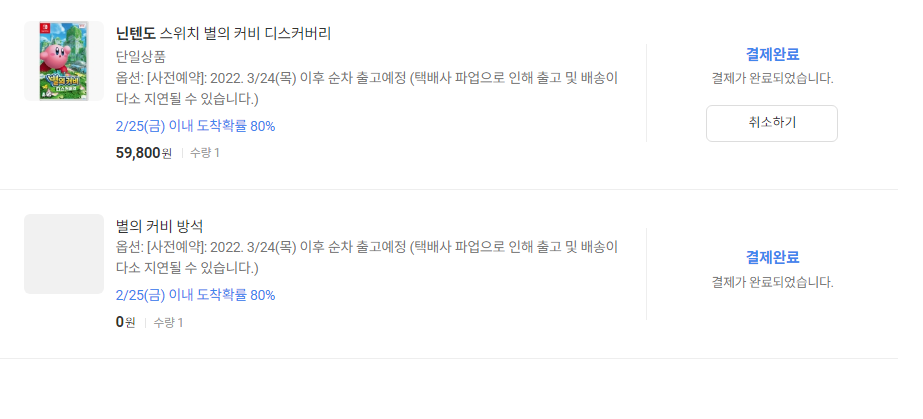Click arrival probability link above the 0원 price
The image size is (923, 419).
195,295
